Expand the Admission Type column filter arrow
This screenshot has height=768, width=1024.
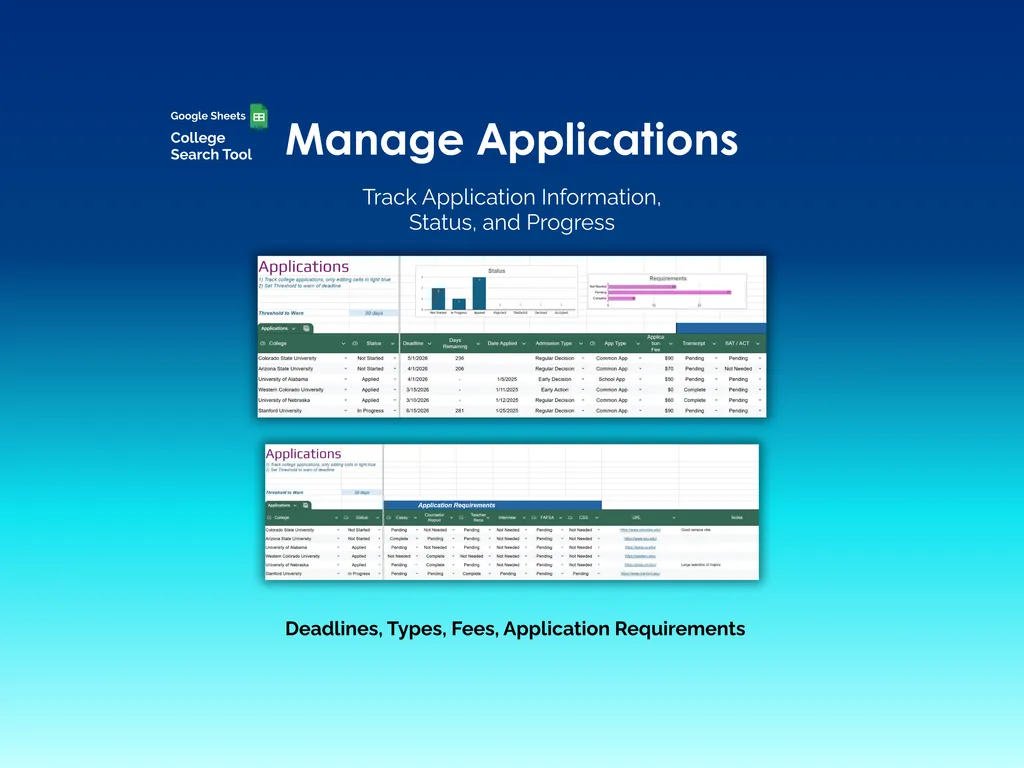pos(582,343)
